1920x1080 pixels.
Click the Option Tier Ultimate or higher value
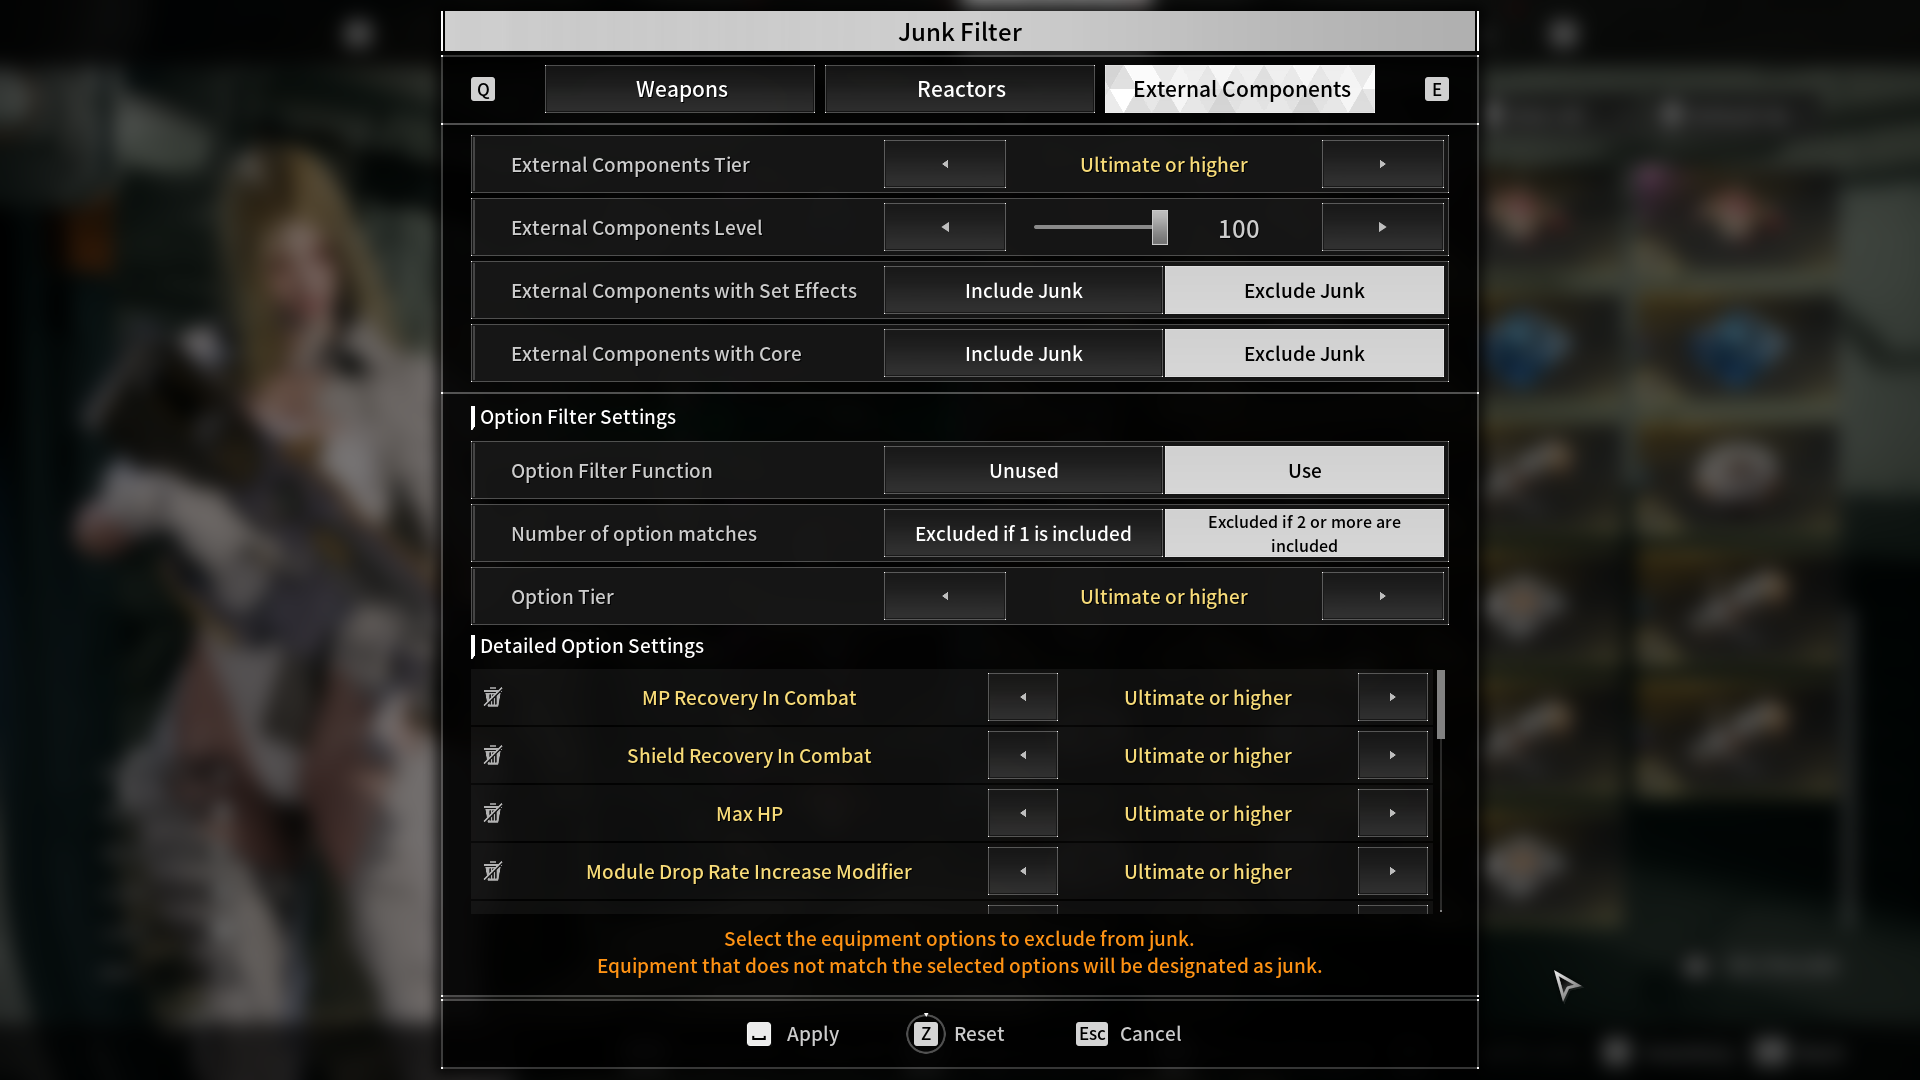[x=1164, y=596]
